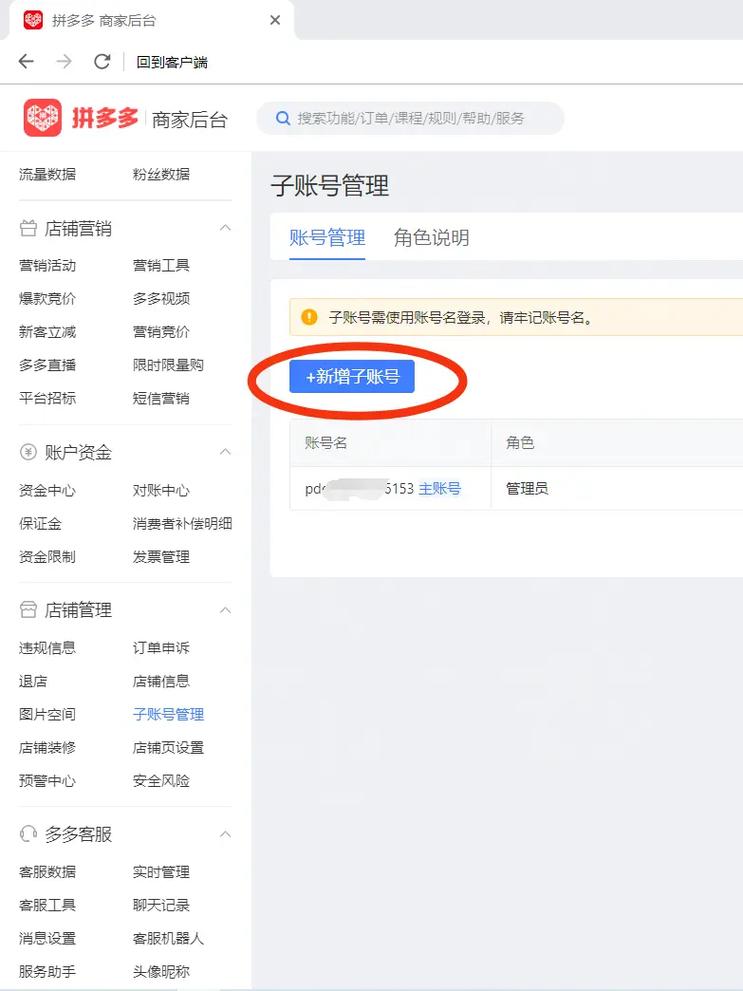The height and width of the screenshot is (991, 743).
Task: Open 发票管理
Action: pos(161,557)
